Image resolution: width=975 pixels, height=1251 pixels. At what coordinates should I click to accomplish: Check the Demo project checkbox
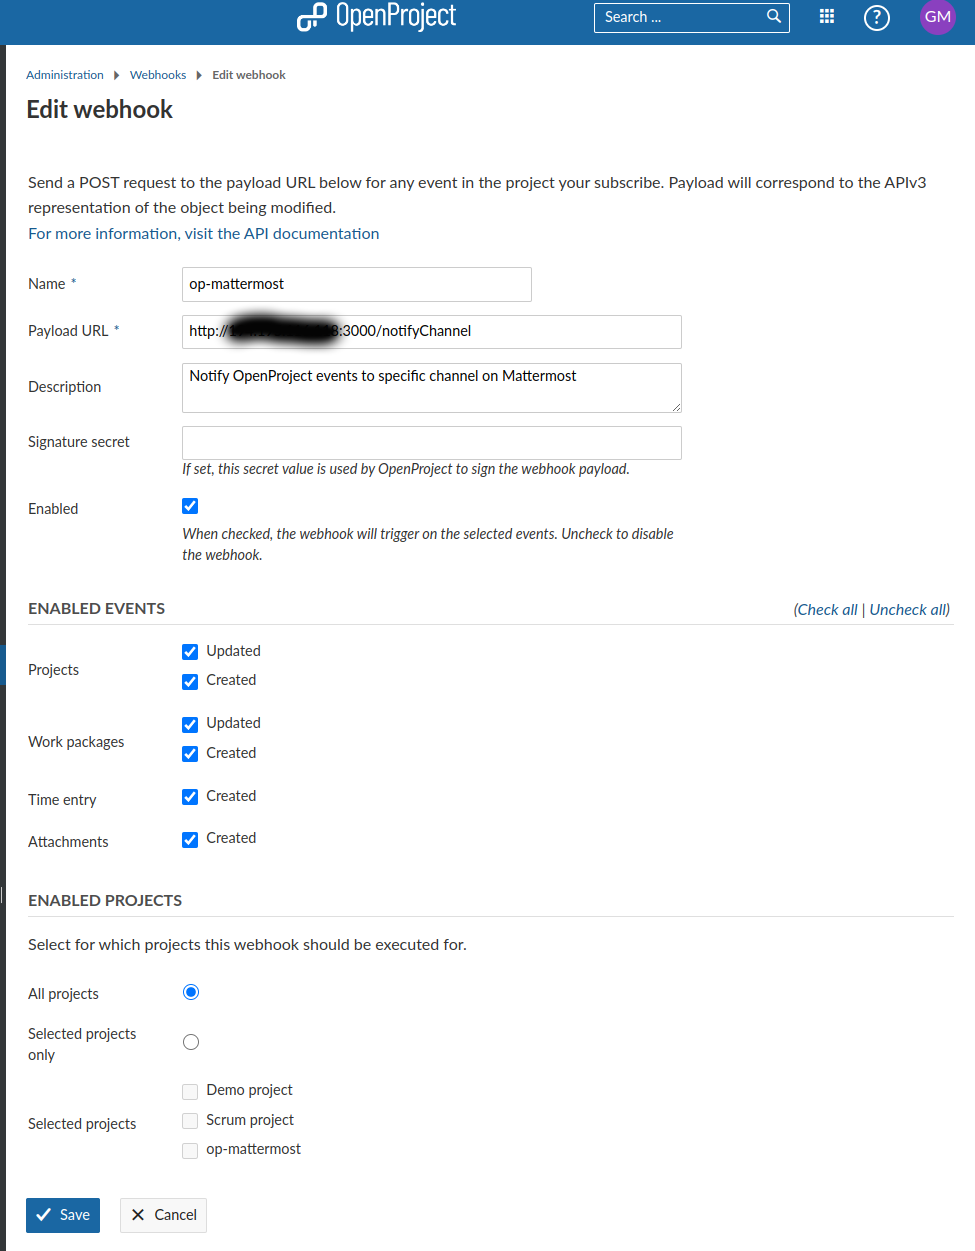(190, 1091)
